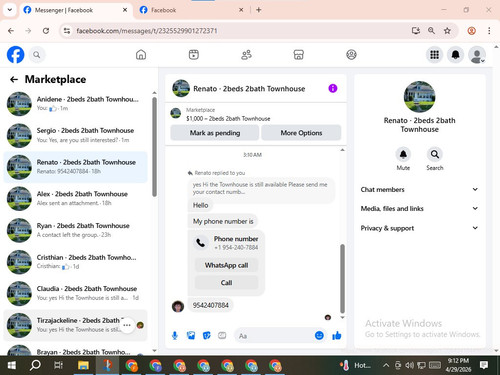This screenshot has width=500, height=375.
Task: Open the $1,000 townhouse listing link
Action: (x=228, y=118)
